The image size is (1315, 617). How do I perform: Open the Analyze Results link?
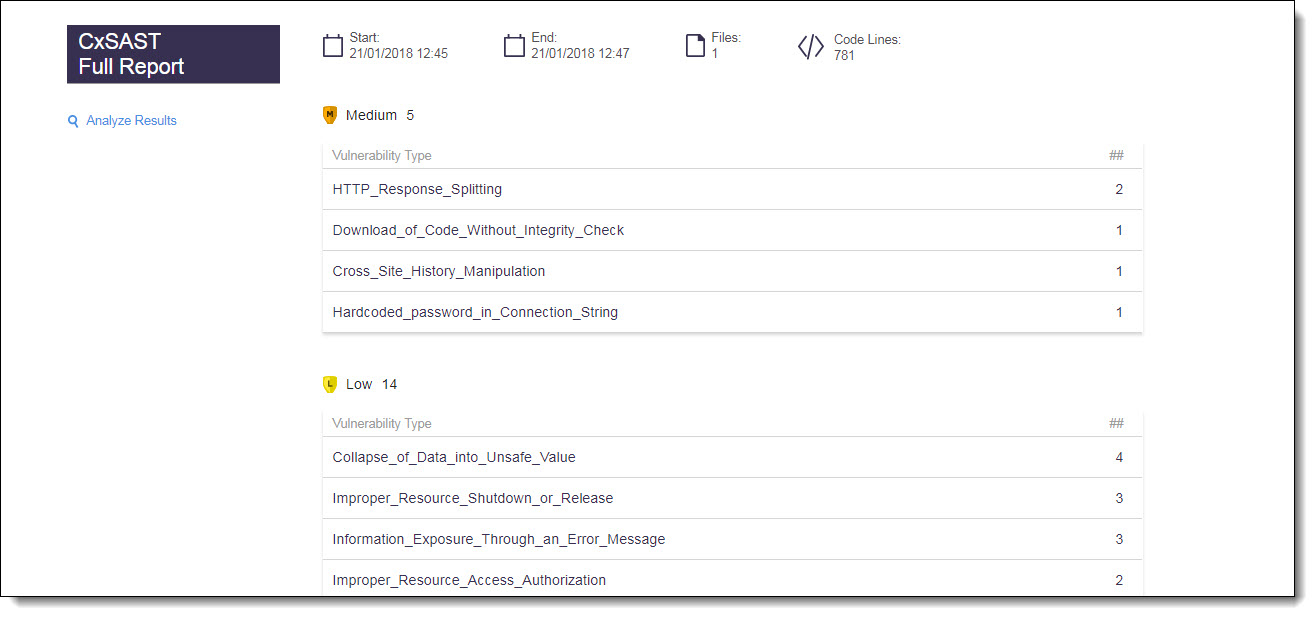pyautogui.click(x=131, y=121)
